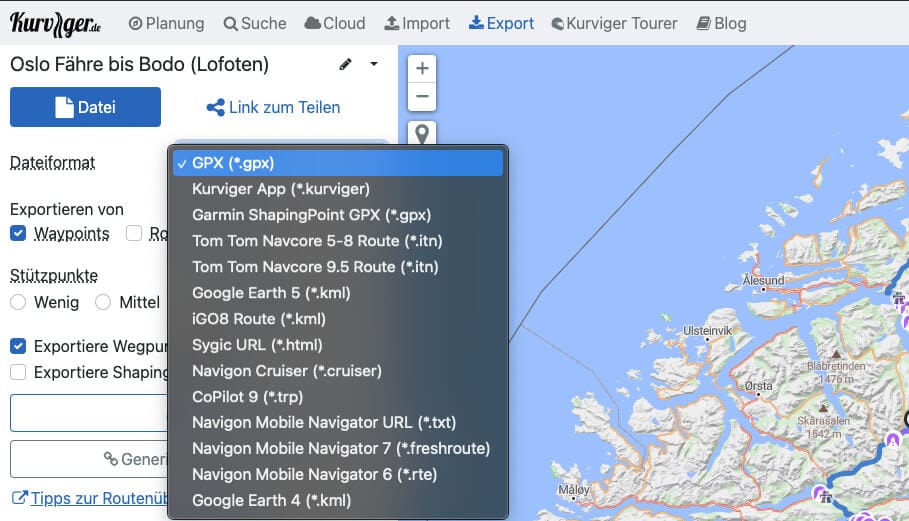
Task: Select Google Earth 5 (*.kml) option
Action: [x=271, y=292]
